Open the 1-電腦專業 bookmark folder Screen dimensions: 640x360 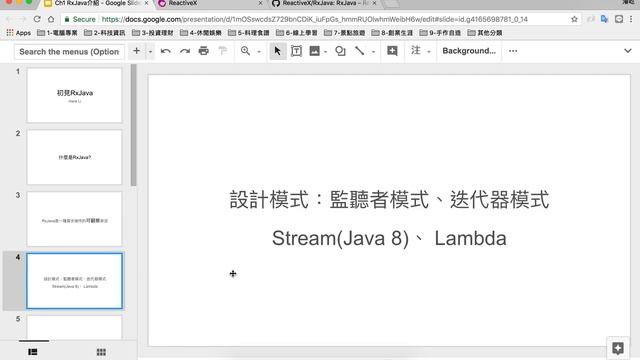pyautogui.click(x=57, y=33)
